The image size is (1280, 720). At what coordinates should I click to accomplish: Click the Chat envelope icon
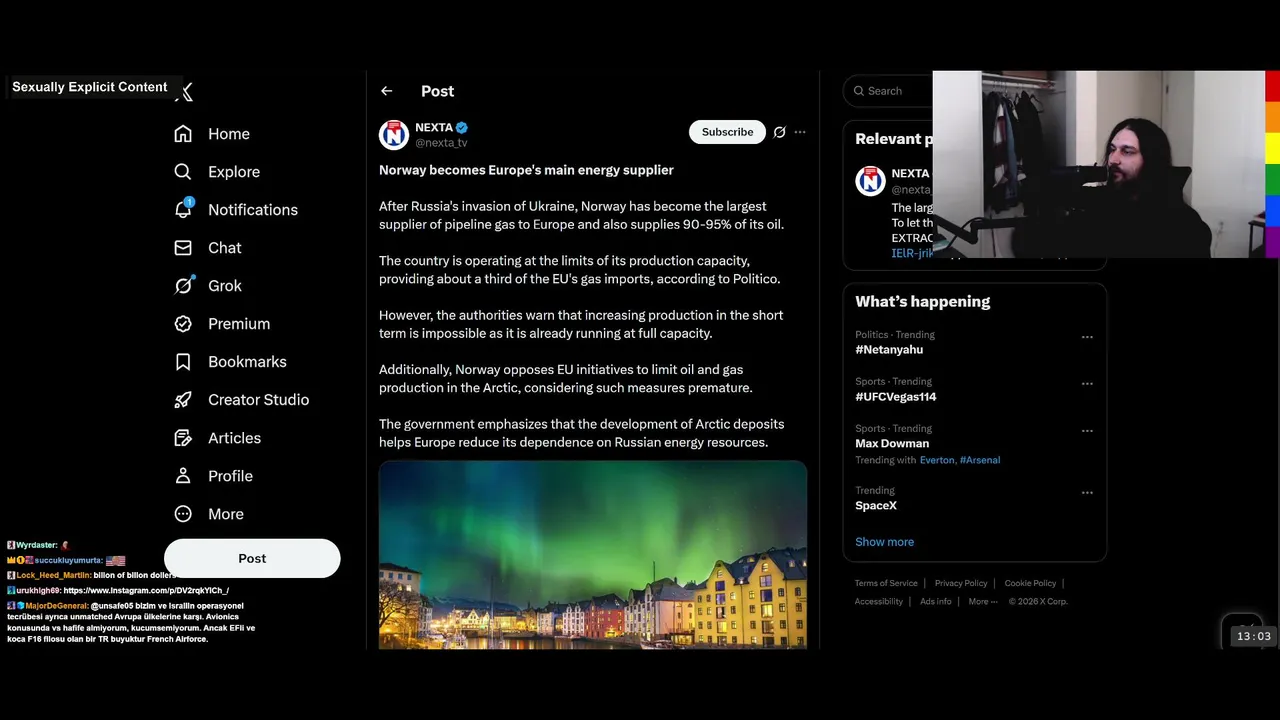pyautogui.click(x=183, y=248)
